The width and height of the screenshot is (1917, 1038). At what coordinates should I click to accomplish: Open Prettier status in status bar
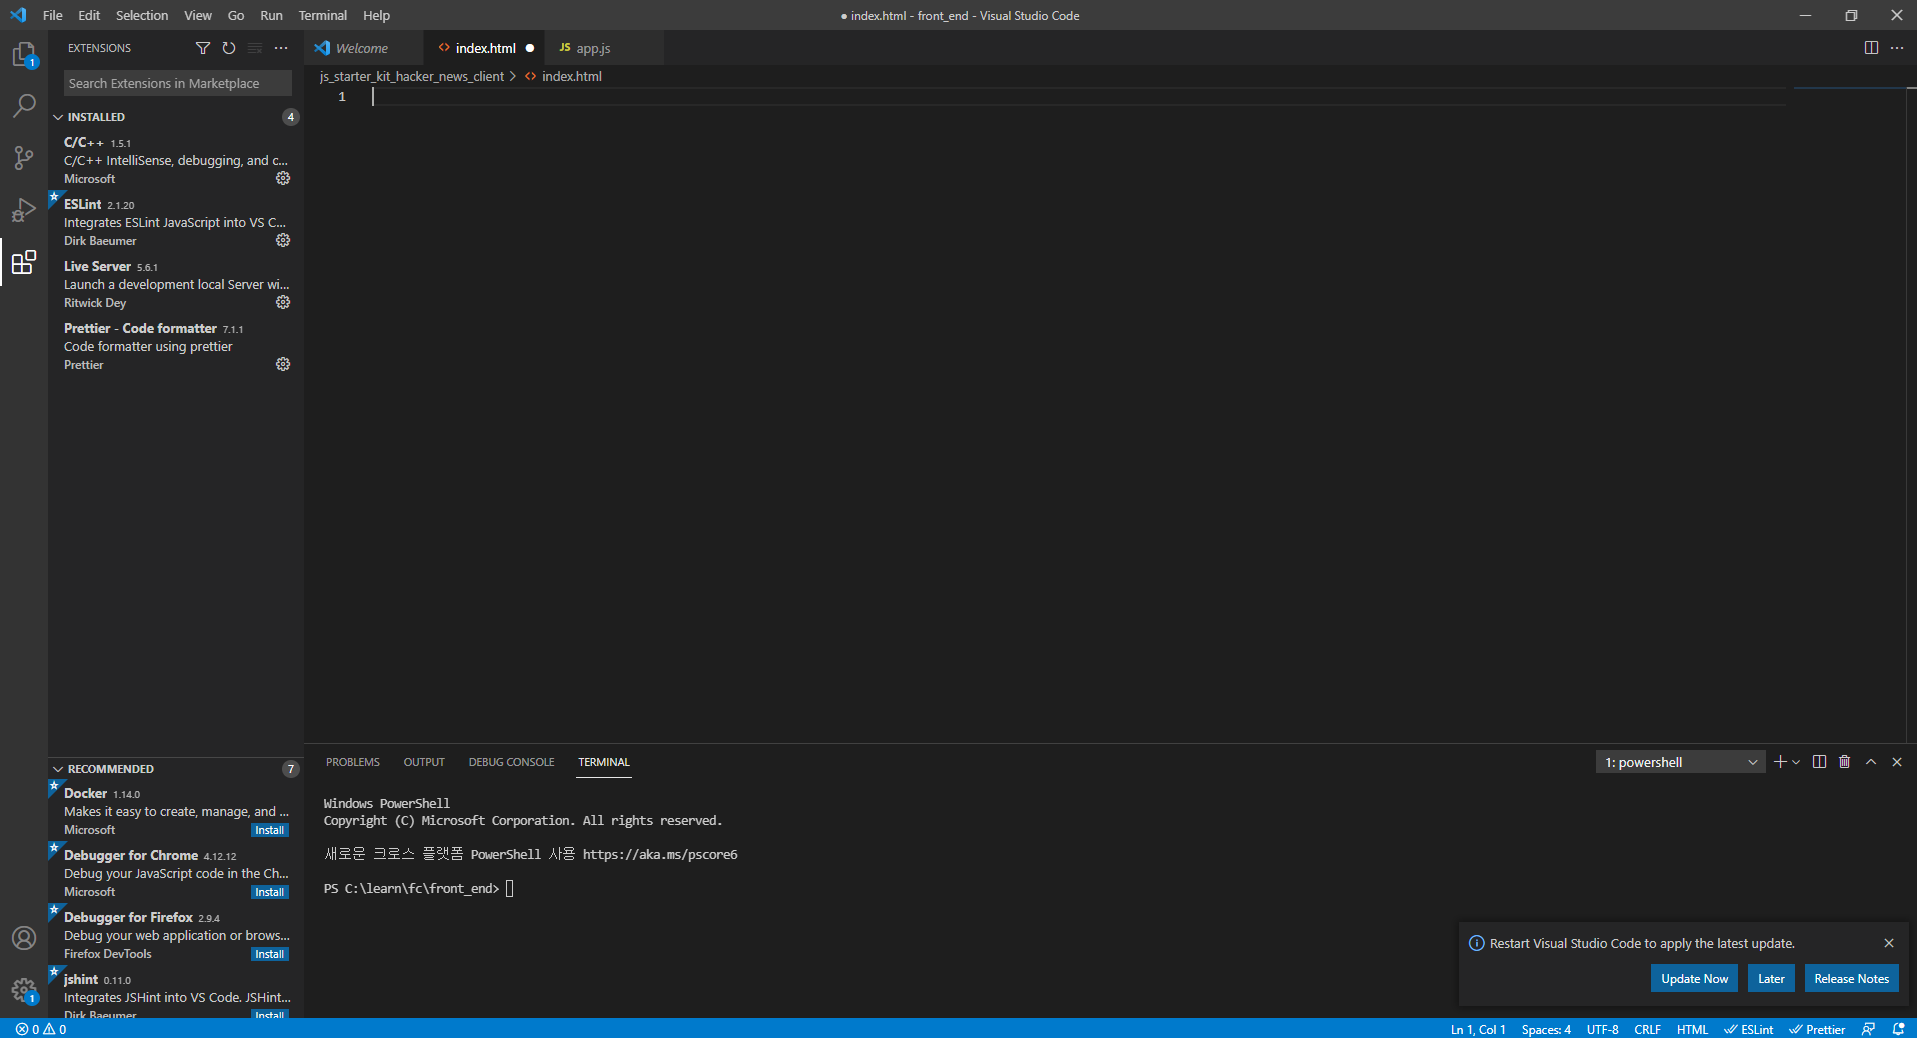(1817, 1029)
